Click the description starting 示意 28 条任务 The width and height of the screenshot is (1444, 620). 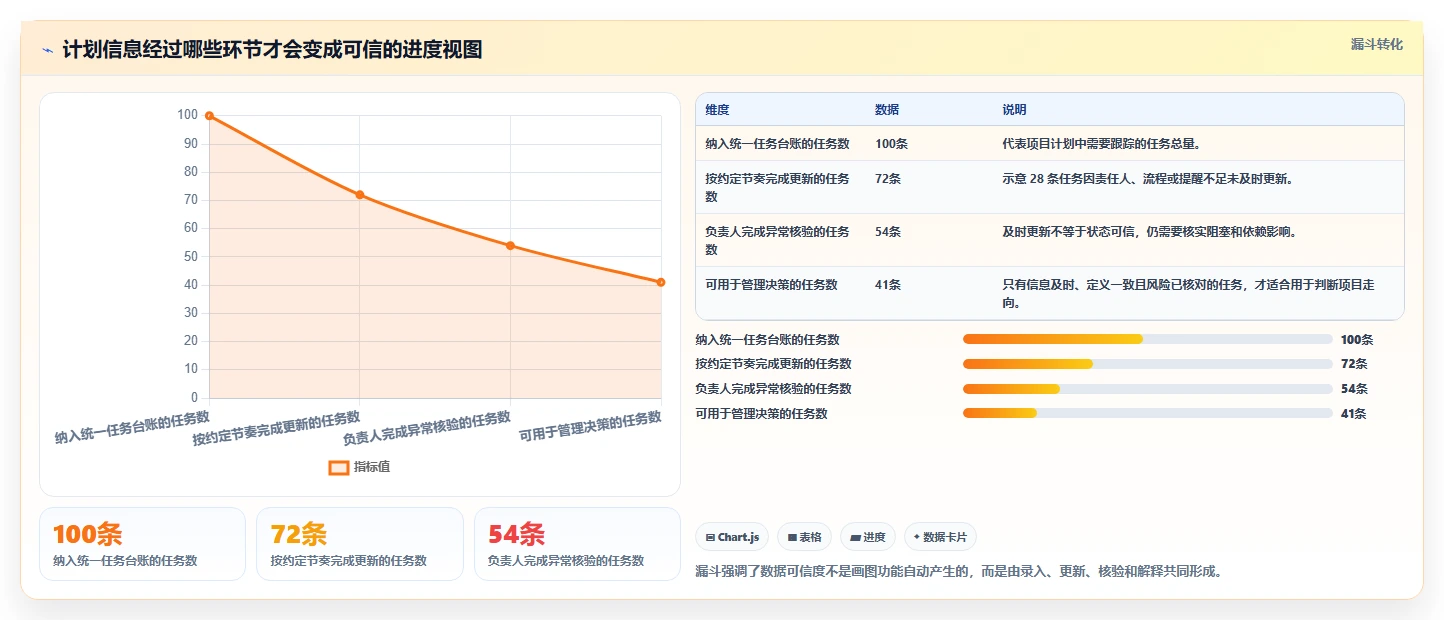tap(1147, 179)
